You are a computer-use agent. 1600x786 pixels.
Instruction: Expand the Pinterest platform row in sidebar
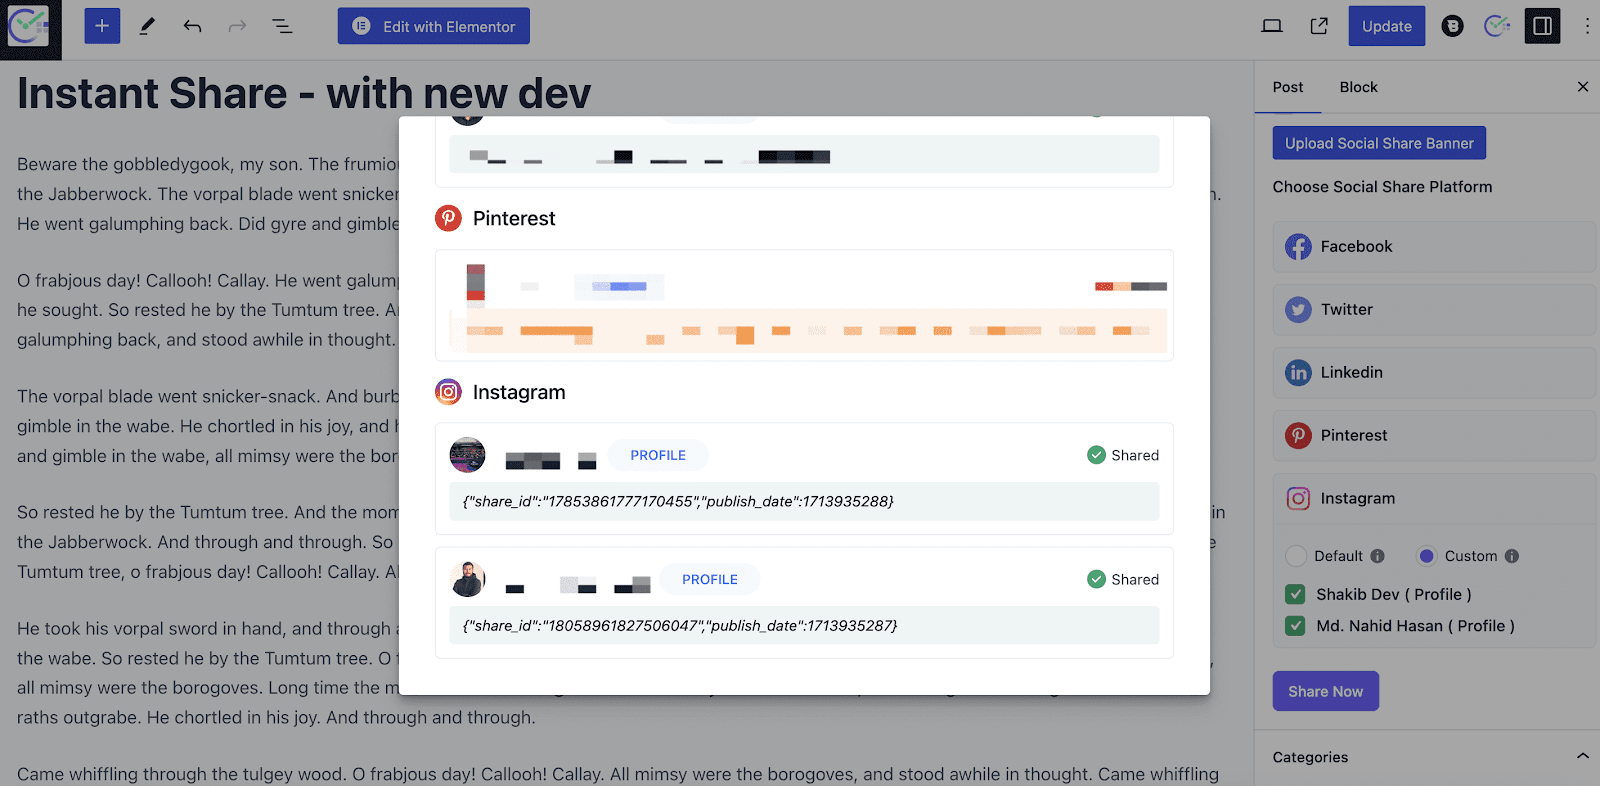1434,435
